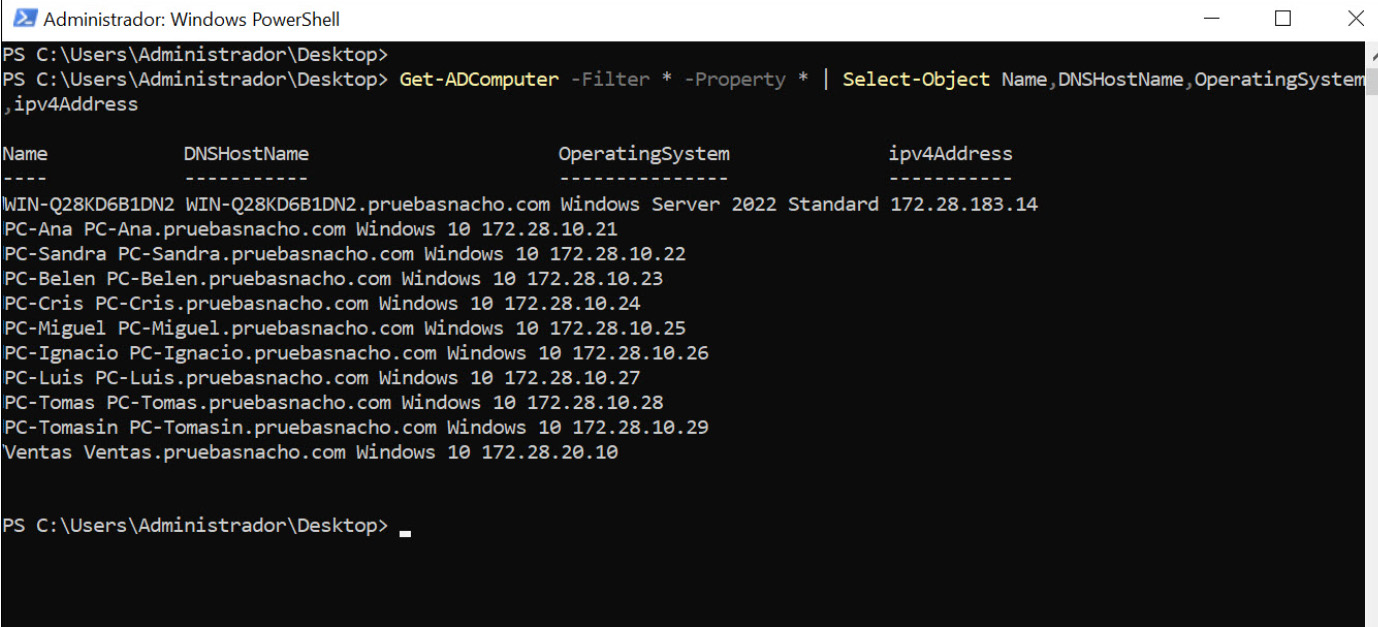
Task: Click the 'OperatingSystem' column header
Action: click(x=644, y=154)
